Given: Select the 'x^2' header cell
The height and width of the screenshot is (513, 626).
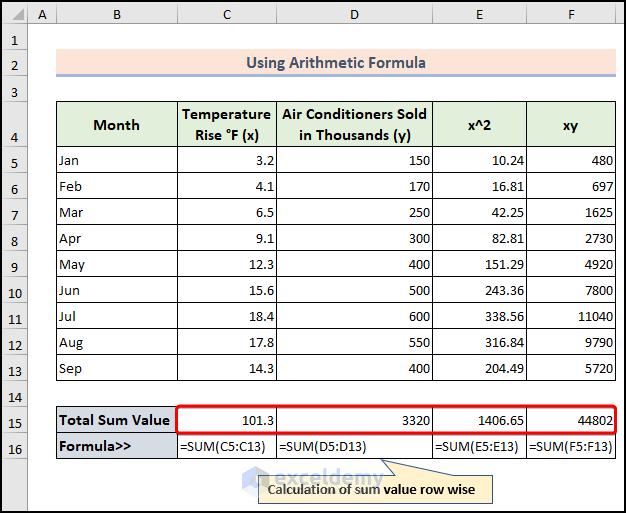Looking at the screenshot, I should [x=480, y=125].
